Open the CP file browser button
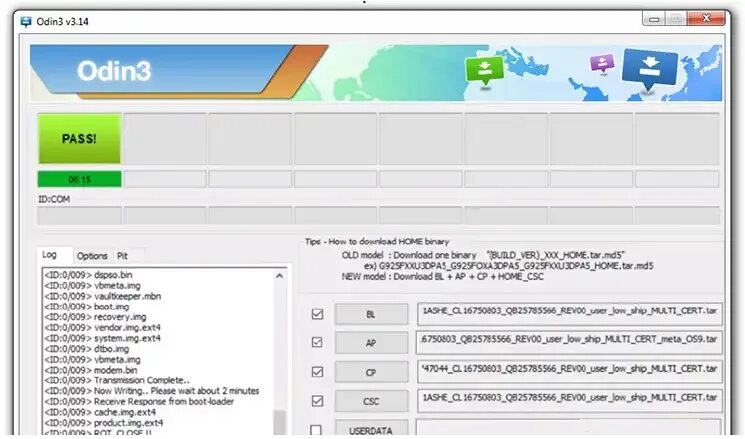745x439 pixels. (x=371, y=372)
